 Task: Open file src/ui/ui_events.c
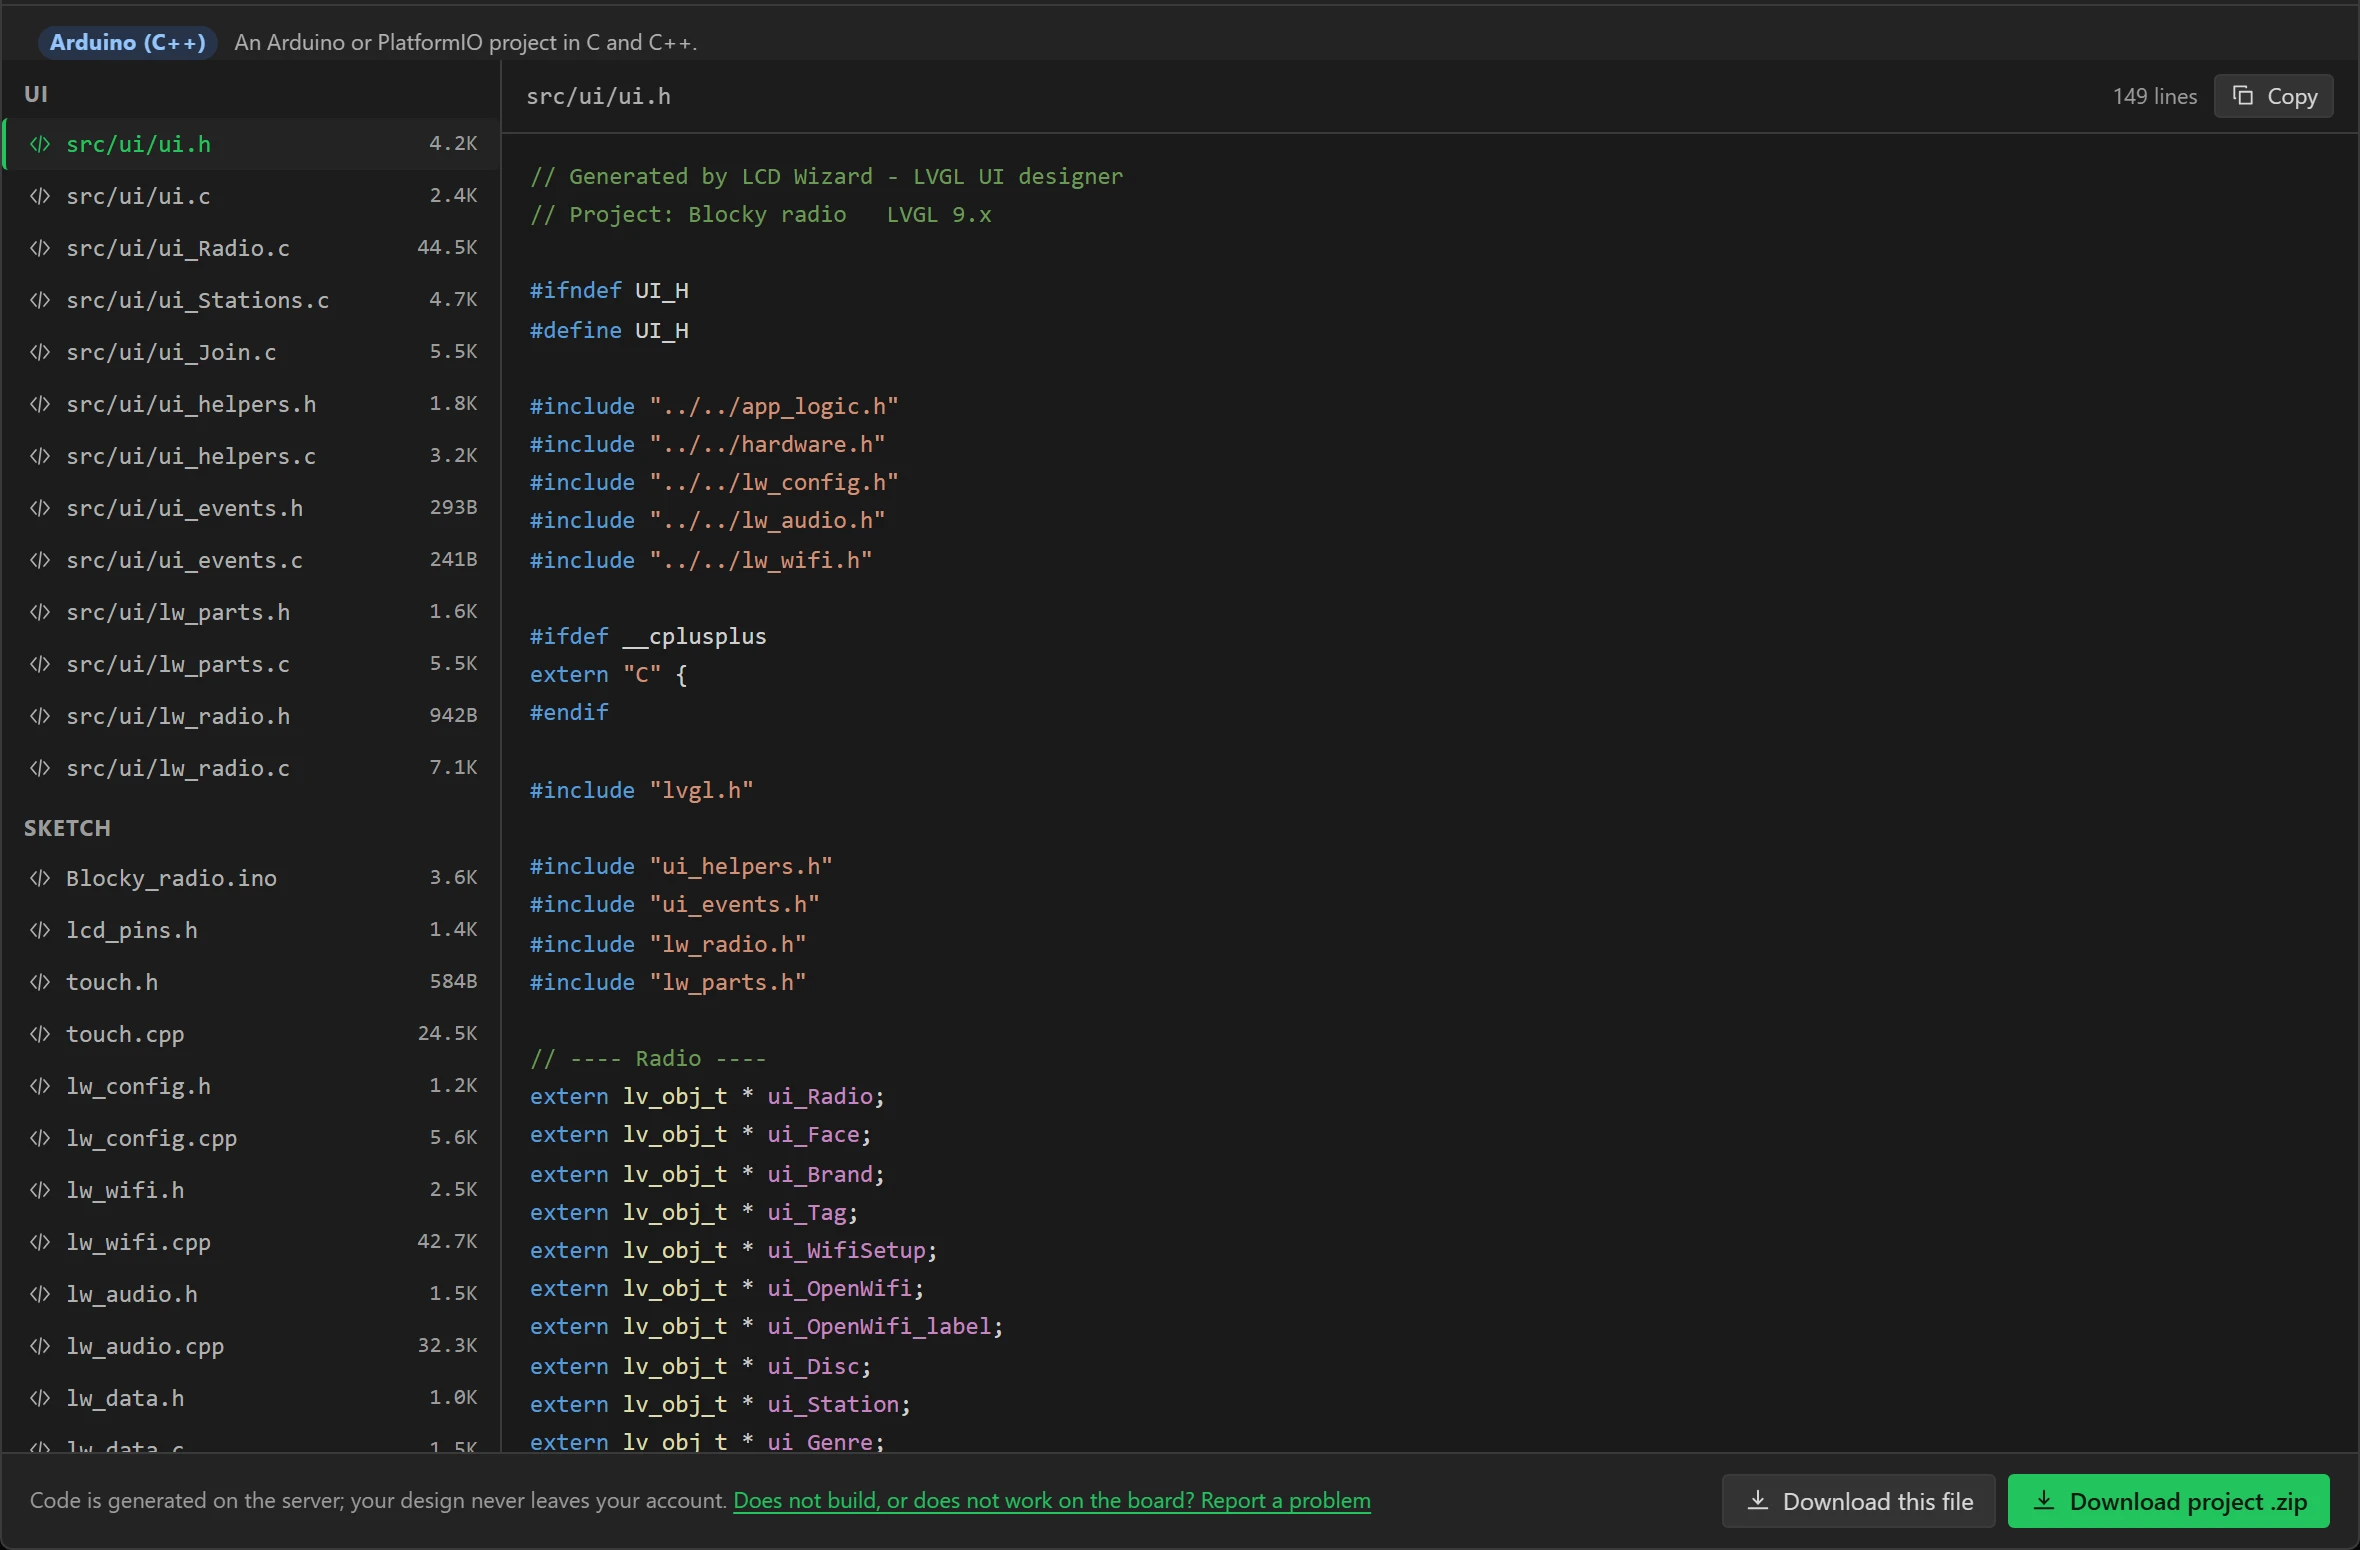coord(252,560)
